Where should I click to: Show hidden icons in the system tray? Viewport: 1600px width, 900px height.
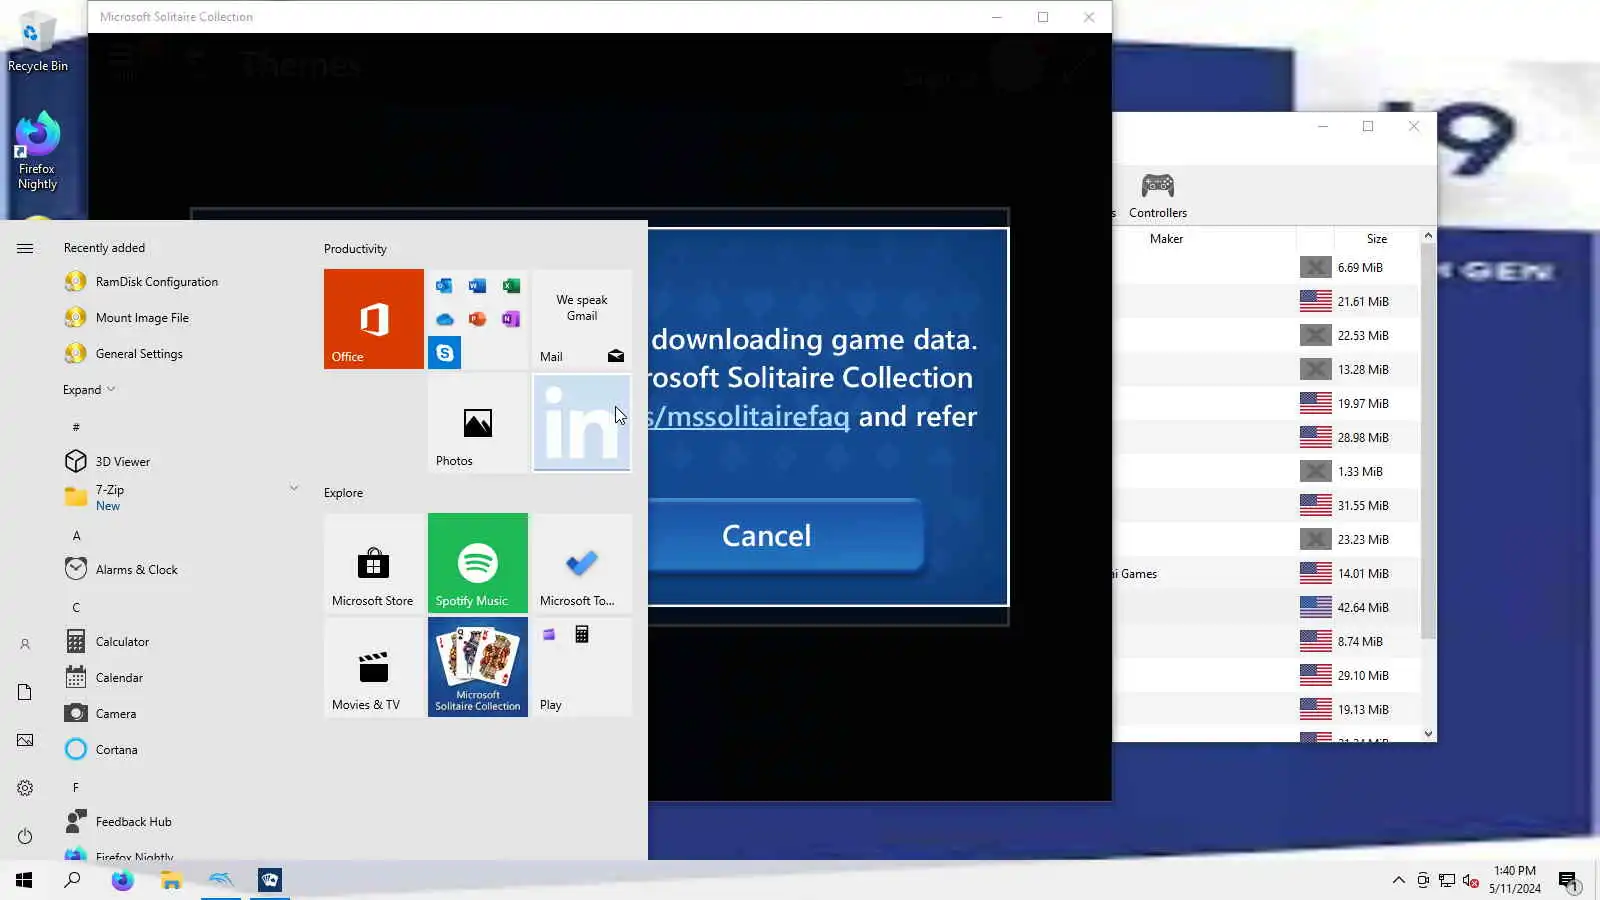1398,880
